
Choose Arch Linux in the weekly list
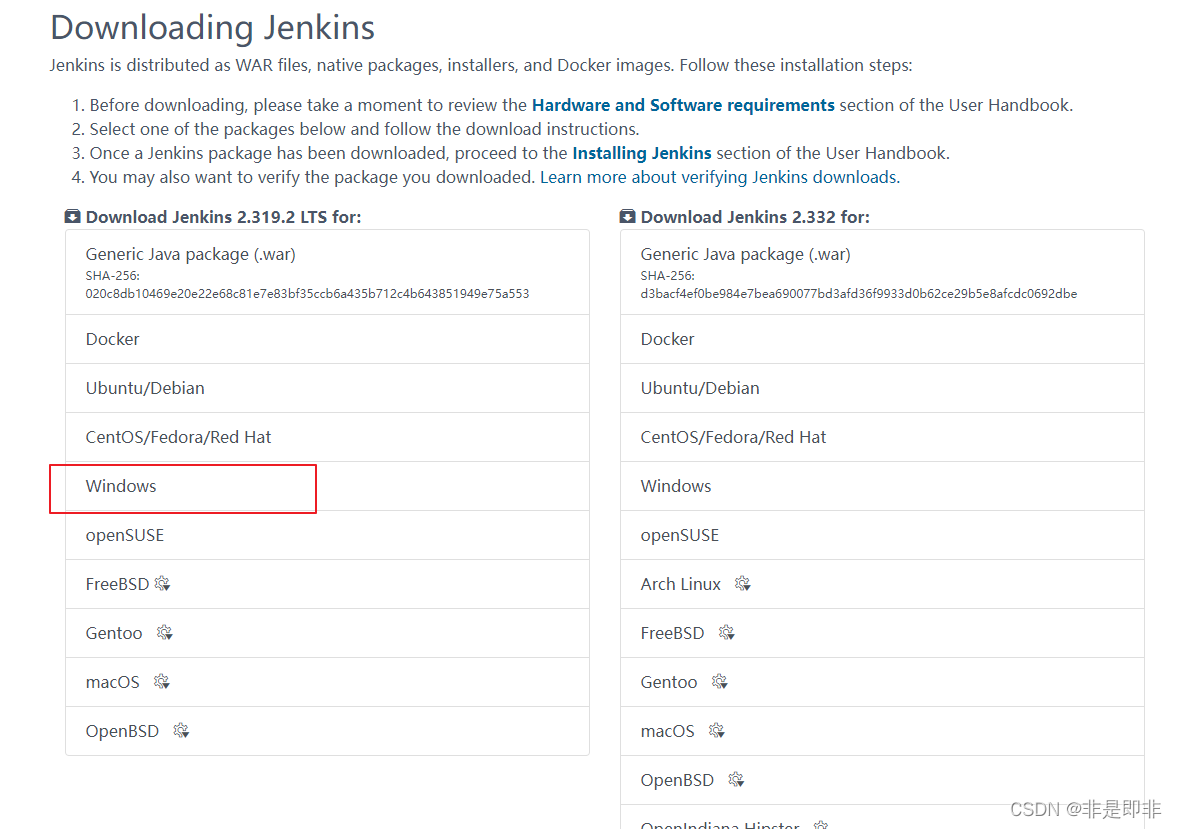[680, 584]
